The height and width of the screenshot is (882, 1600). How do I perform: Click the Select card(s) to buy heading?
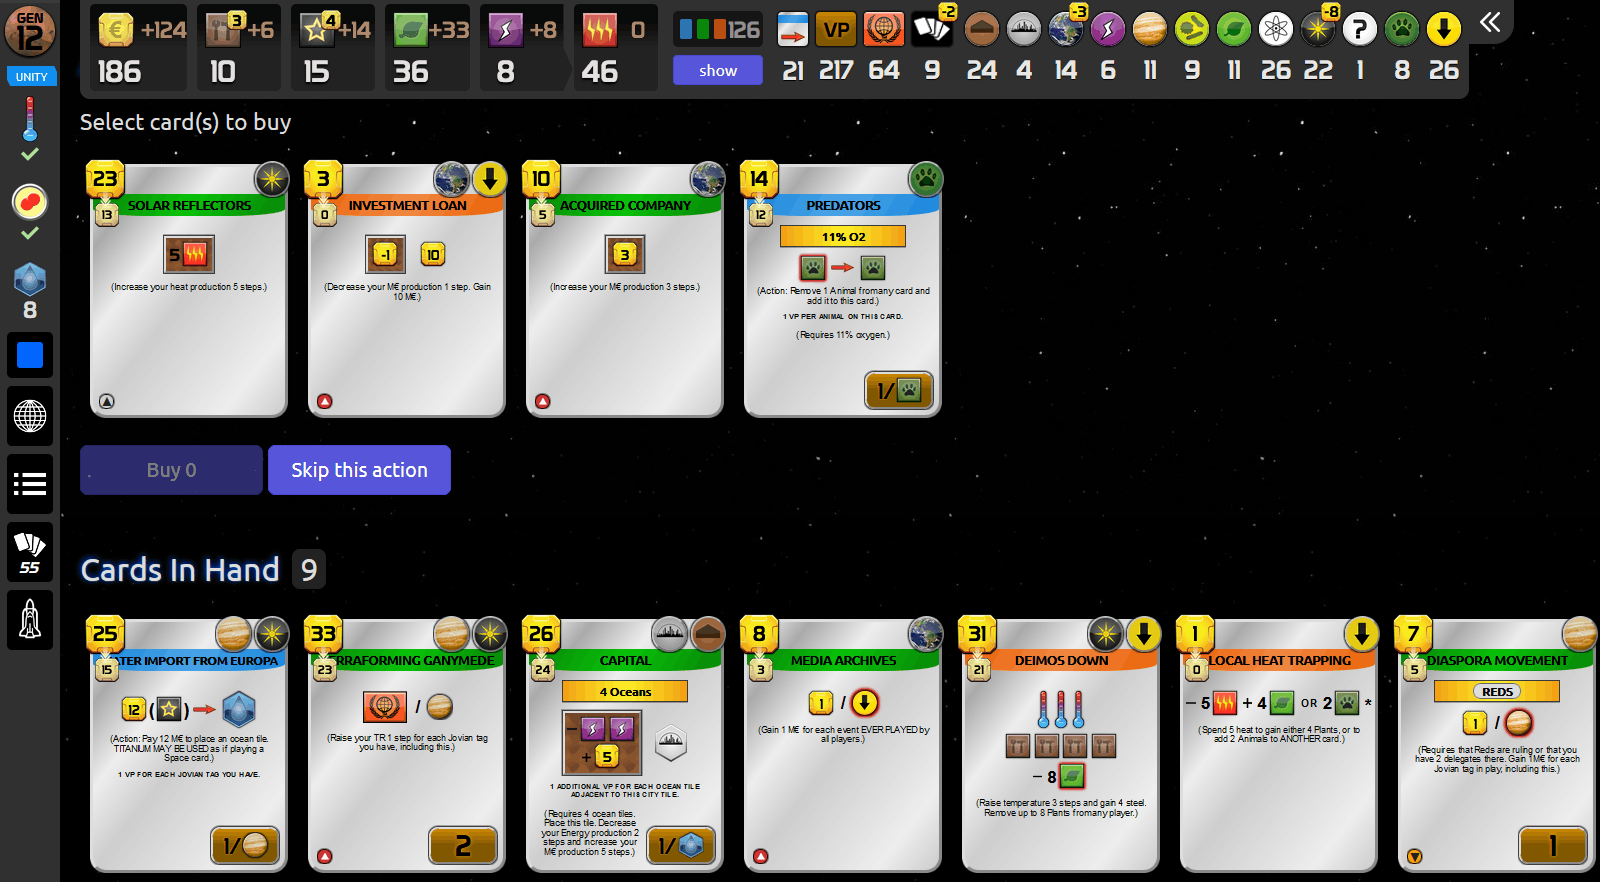(x=185, y=122)
